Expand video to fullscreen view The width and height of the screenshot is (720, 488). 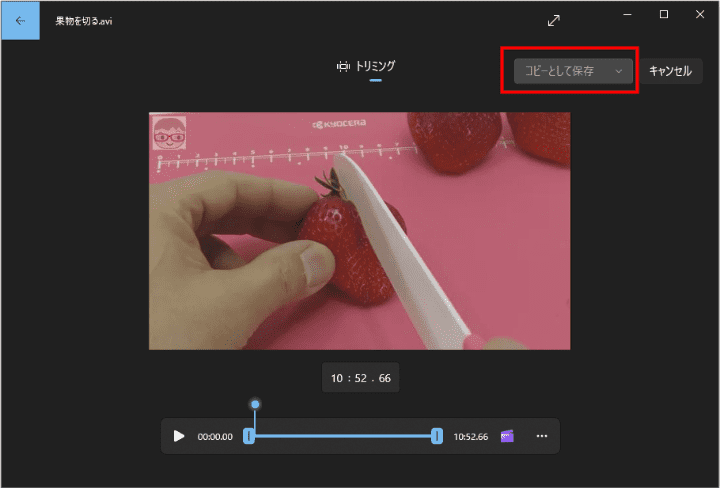pos(554,21)
